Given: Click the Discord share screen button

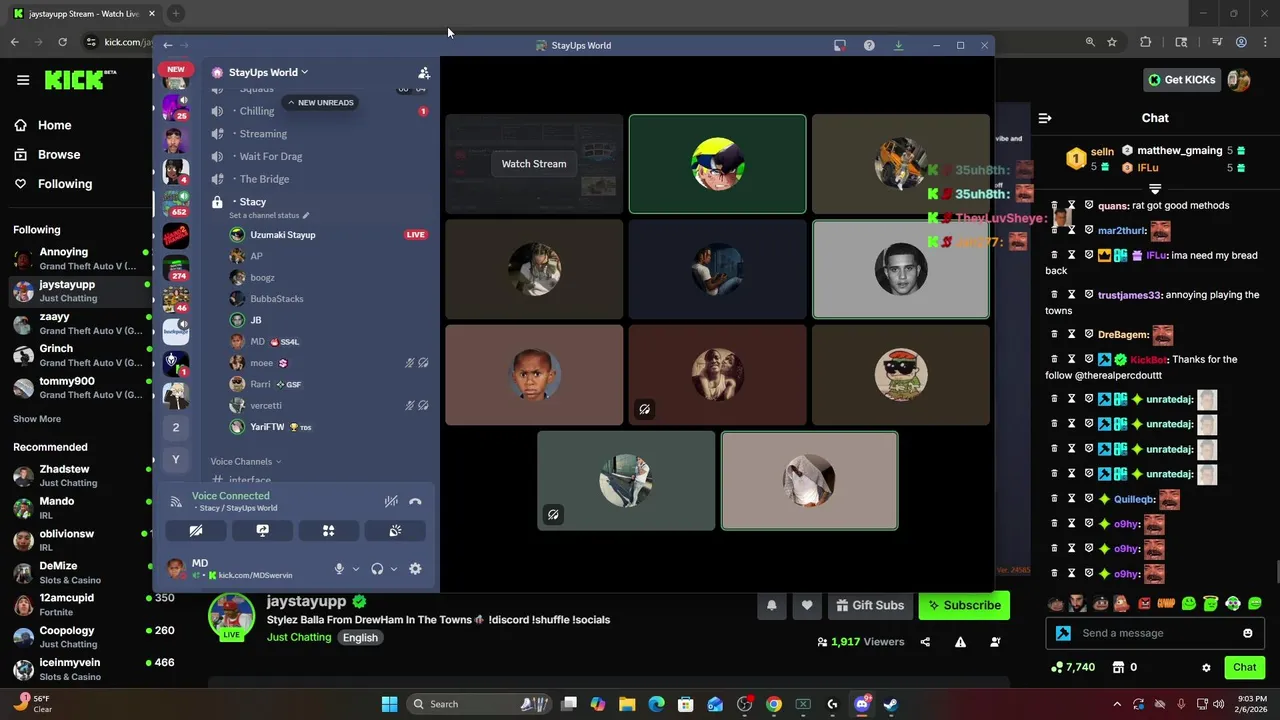Looking at the screenshot, I should [x=262, y=531].
